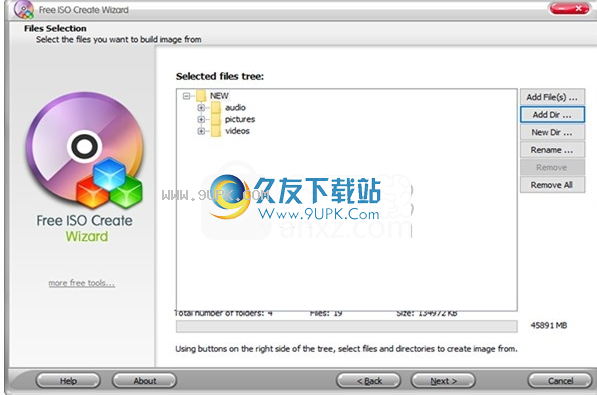The image size is (597, 395).
Task: Open the more free tools link
Action: coord(81,283)
